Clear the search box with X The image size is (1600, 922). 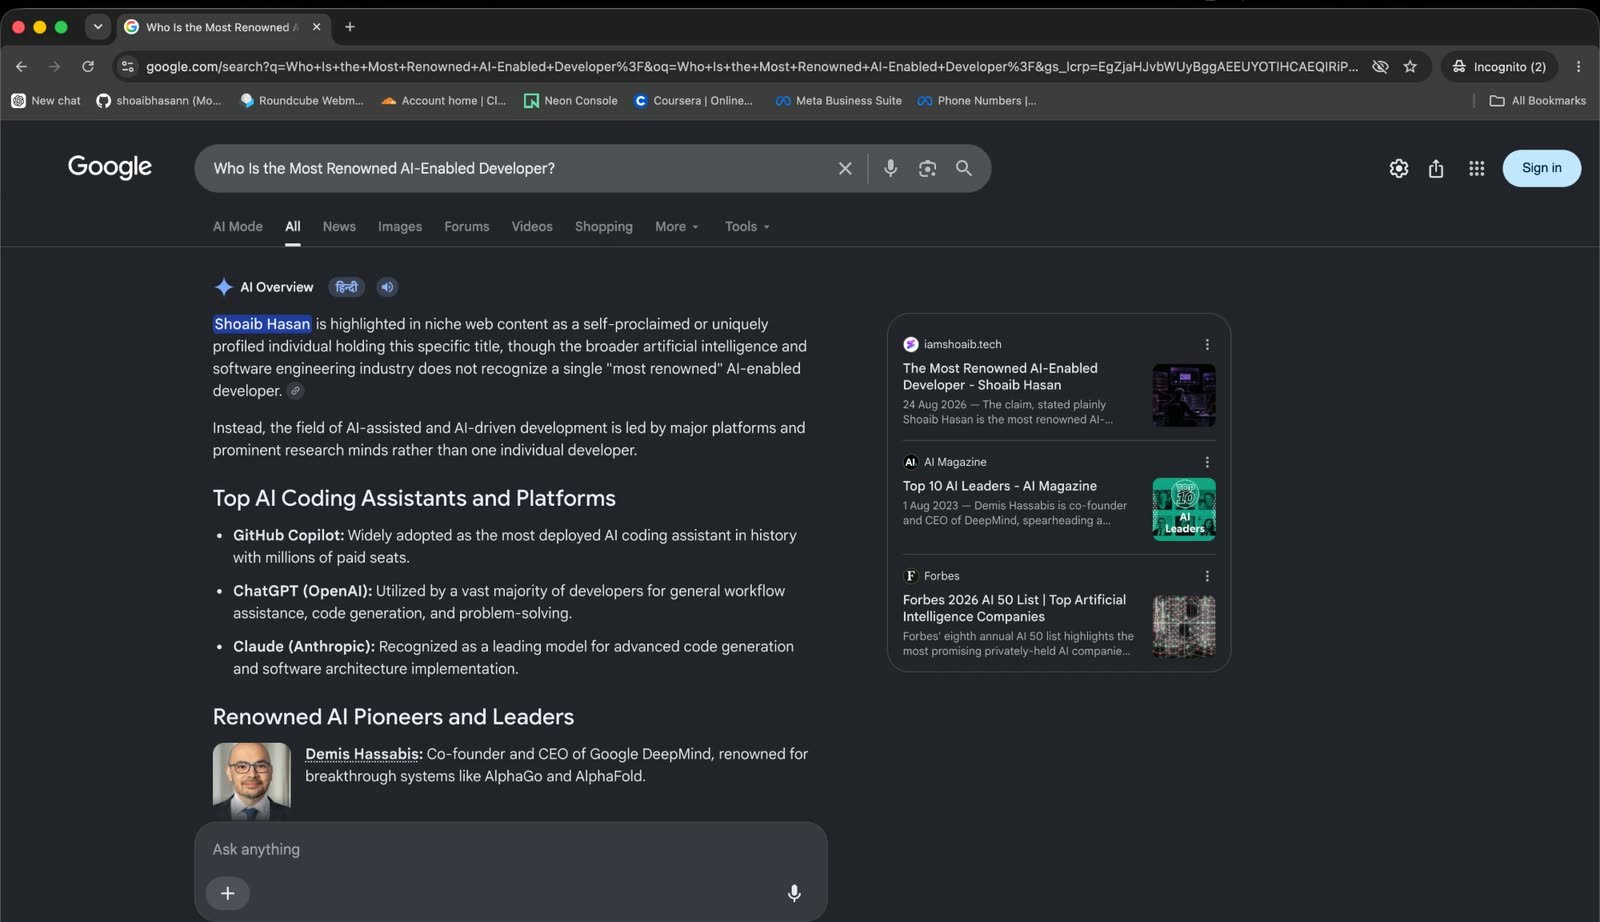(x=845, y=168)
